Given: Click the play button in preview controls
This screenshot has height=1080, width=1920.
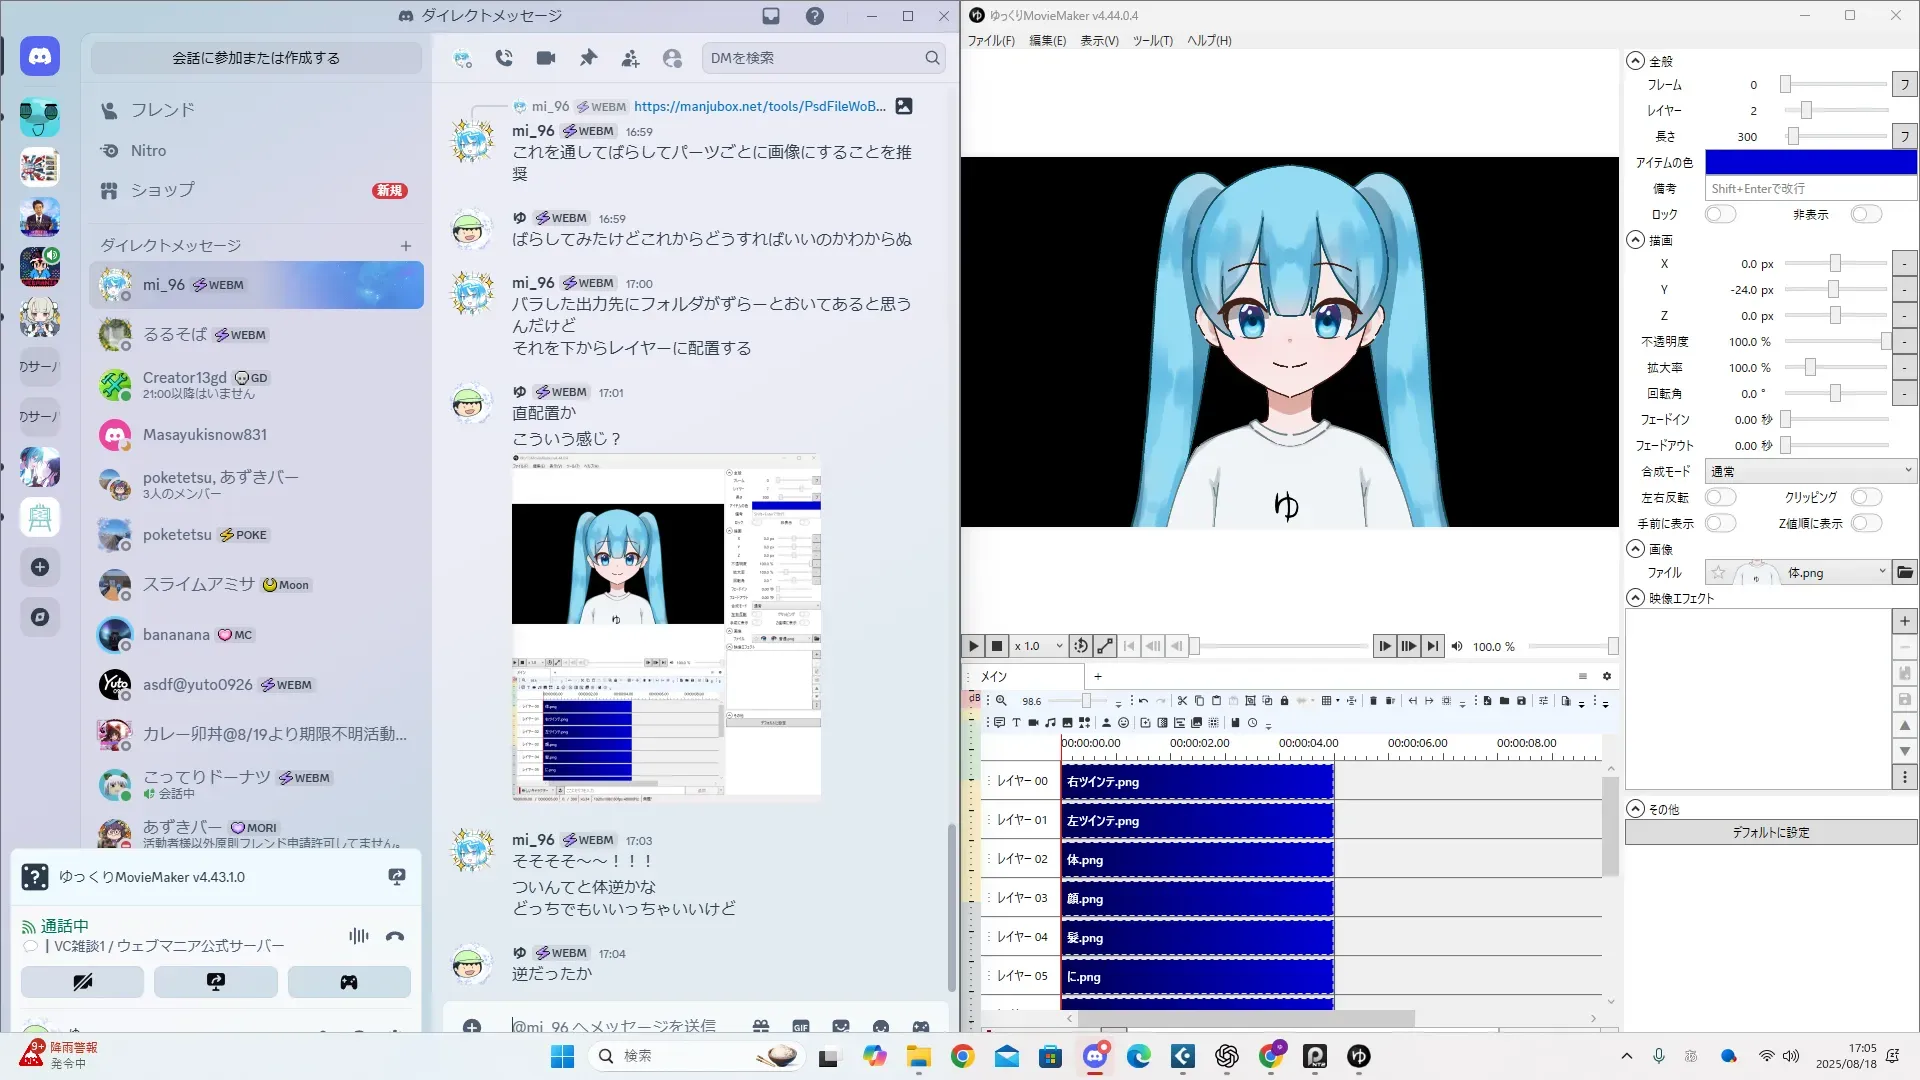Looking at the screenshot, I should click(973, 646).
